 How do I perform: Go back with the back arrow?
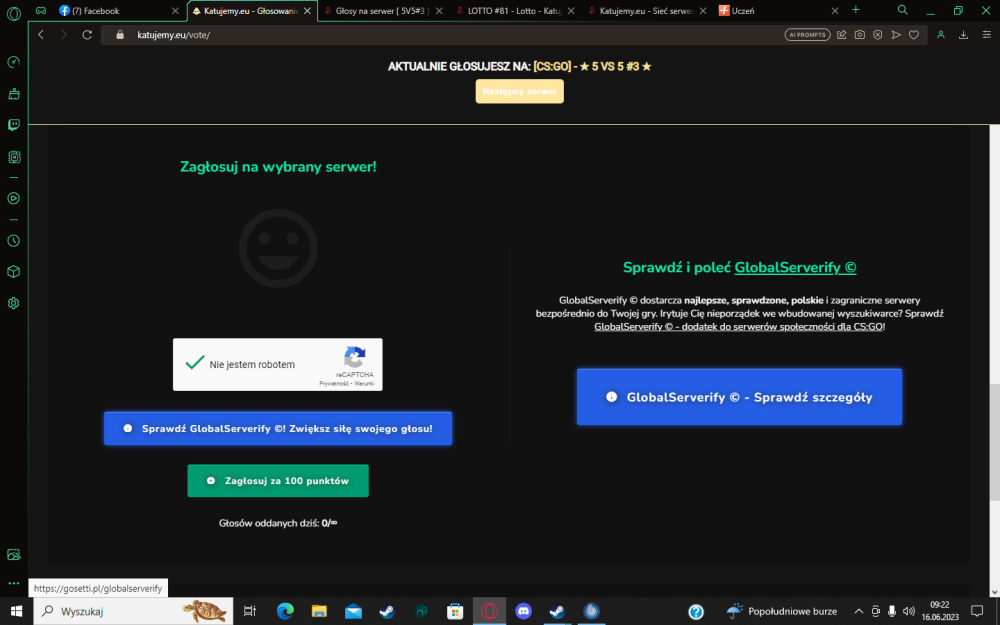(41, 34)
